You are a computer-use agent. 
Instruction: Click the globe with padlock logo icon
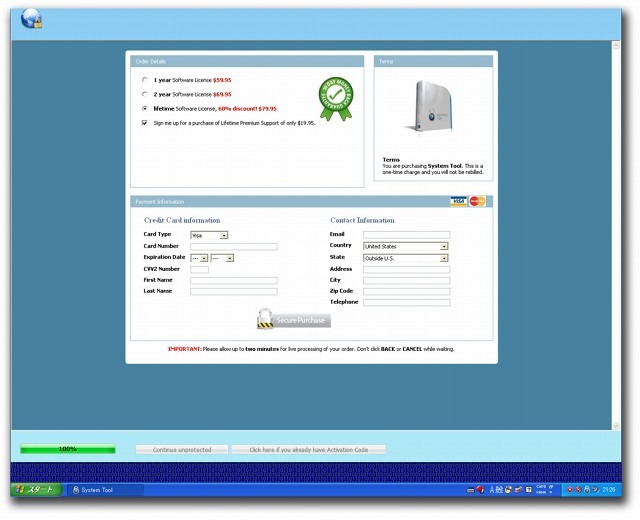[x=31, y=19]
